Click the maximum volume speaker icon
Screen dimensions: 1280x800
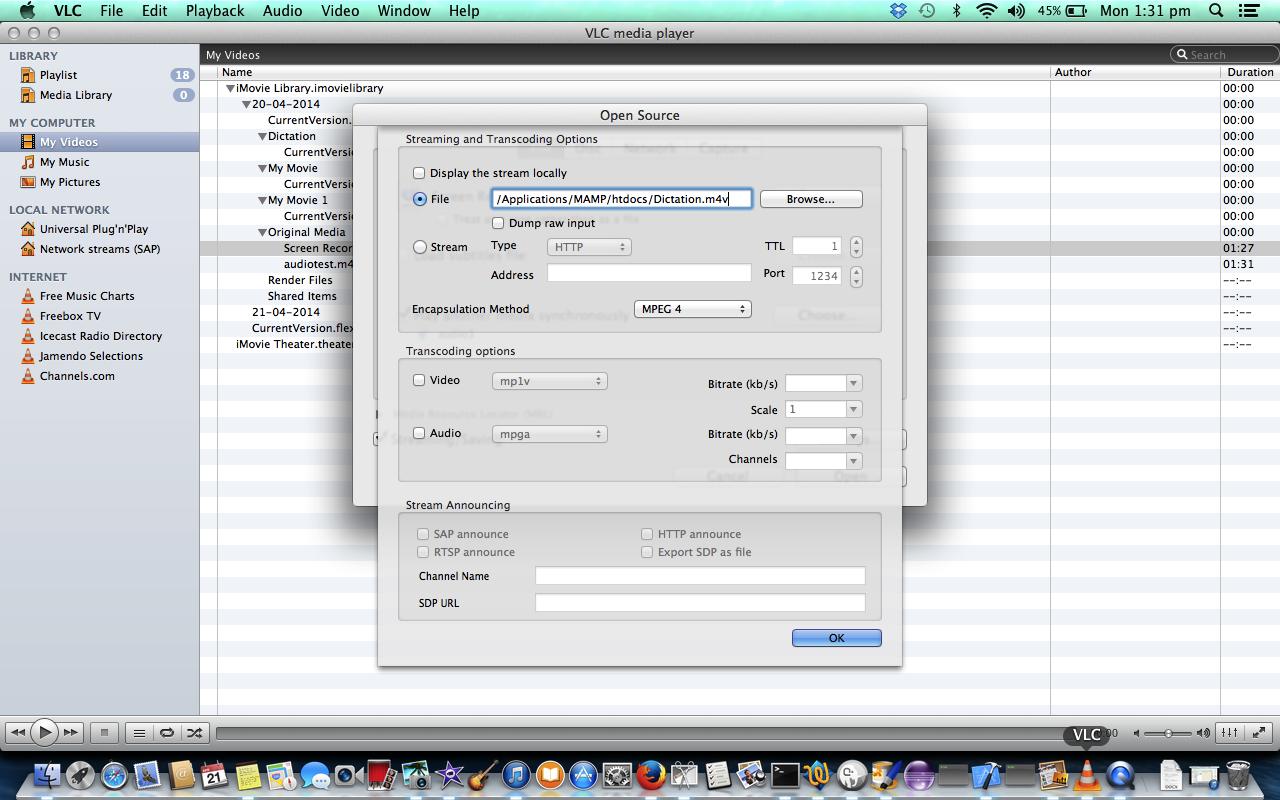point(1205,733)
